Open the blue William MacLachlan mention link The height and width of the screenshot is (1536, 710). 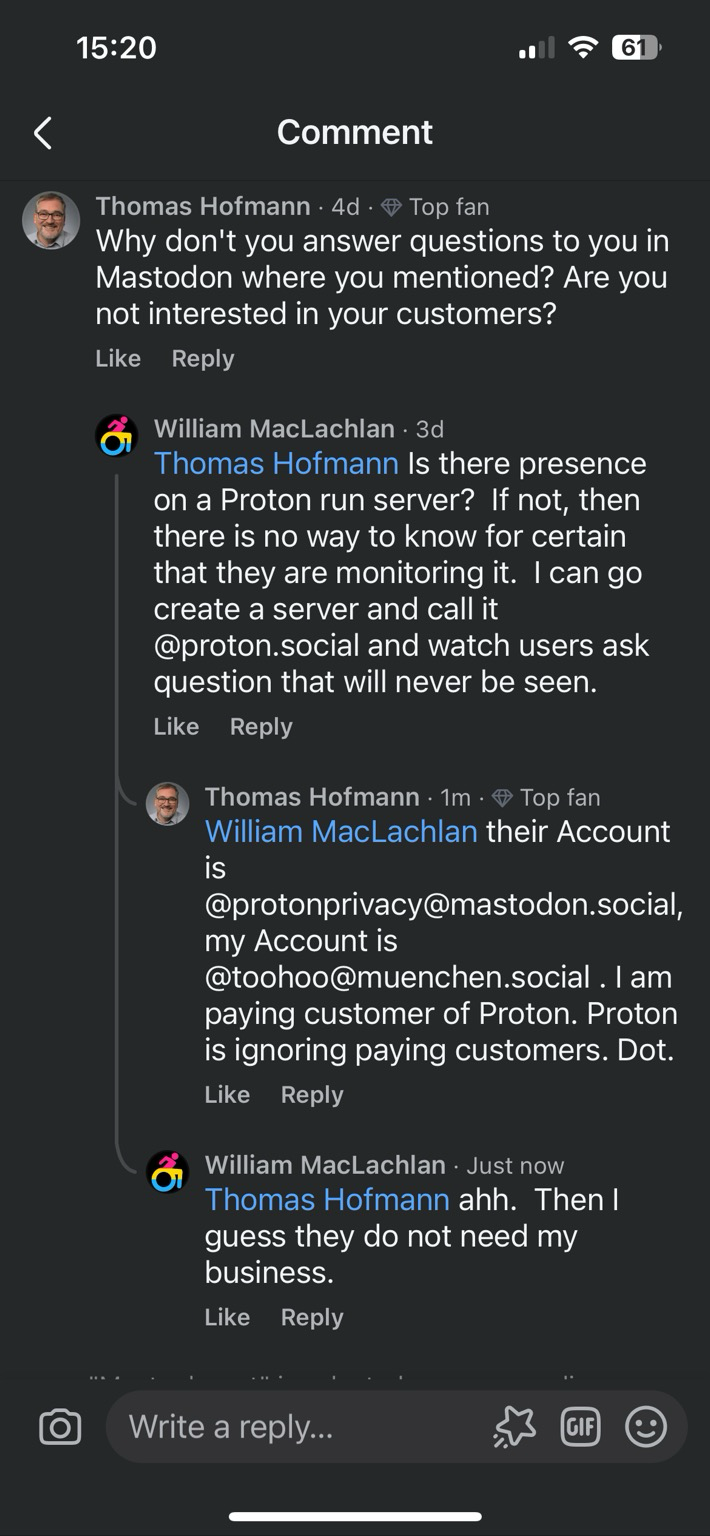click(x=341, y=832)
